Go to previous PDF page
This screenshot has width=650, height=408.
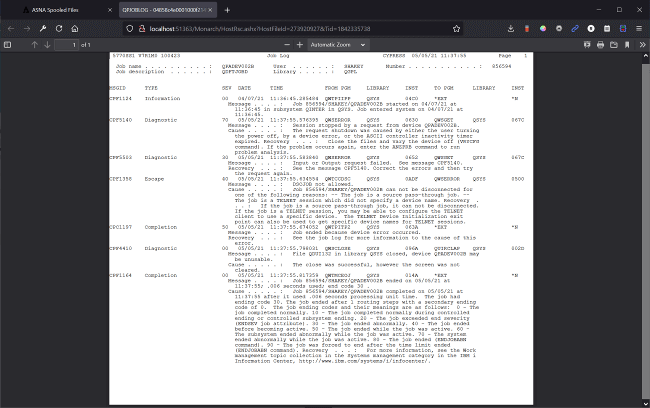34,45
